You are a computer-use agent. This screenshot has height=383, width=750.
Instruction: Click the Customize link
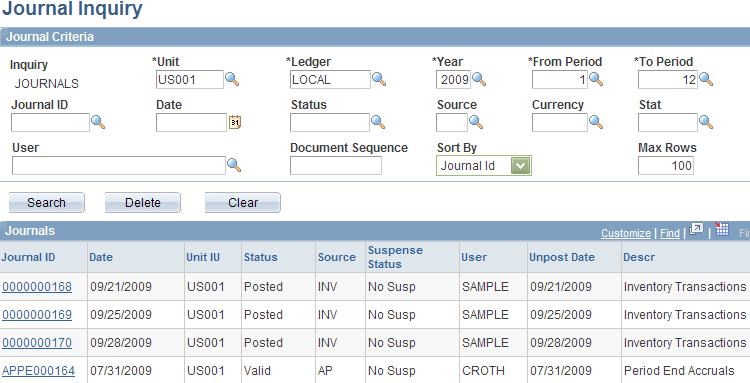pos(626,233)
